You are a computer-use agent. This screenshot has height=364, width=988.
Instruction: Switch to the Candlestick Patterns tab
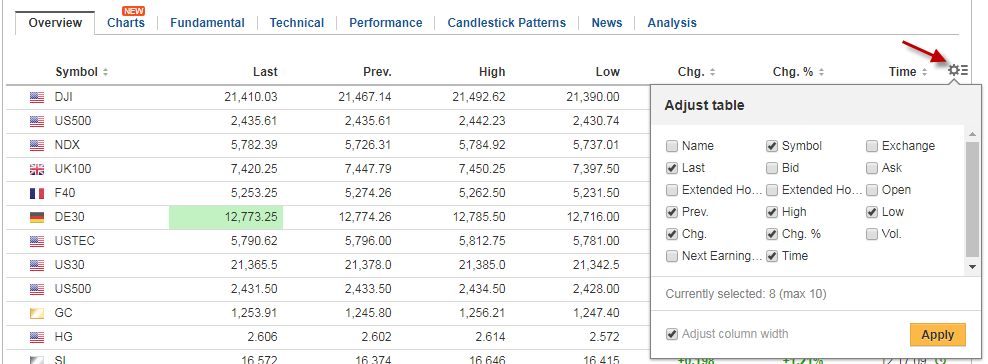click(x=507, y=23)
